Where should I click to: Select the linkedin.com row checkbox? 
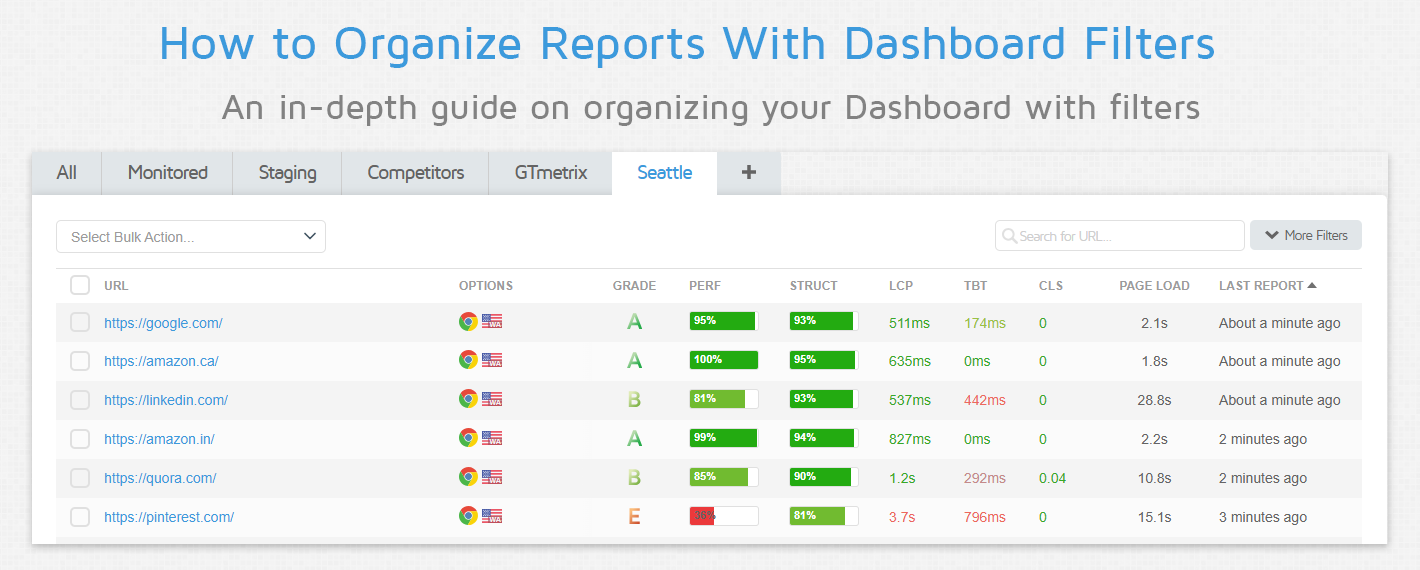(80, 400)
